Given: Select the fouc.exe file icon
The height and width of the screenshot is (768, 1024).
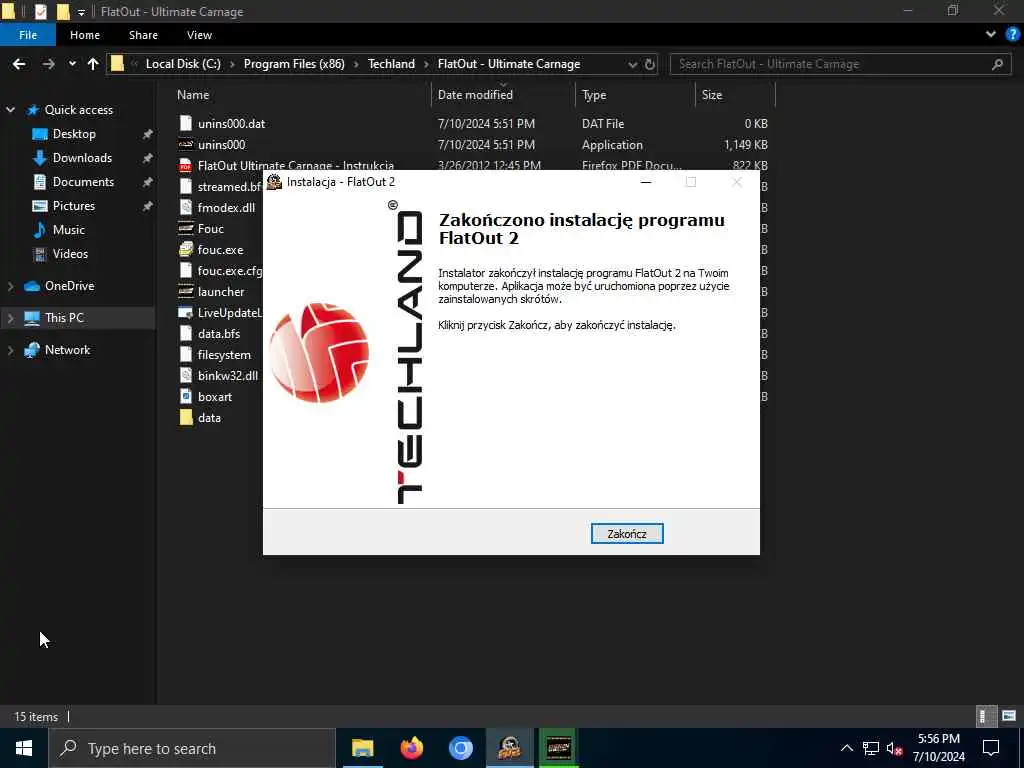Looking at the screenshot, I should (186, 249).
